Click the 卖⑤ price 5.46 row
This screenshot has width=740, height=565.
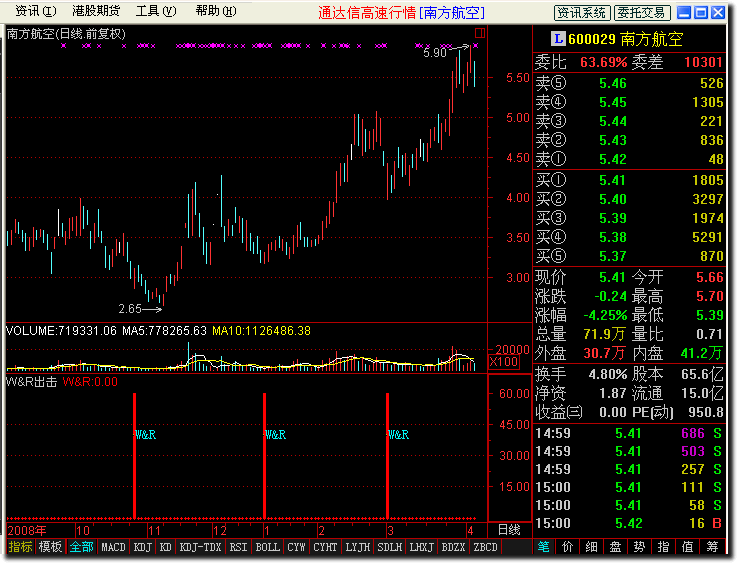[630, 83]
